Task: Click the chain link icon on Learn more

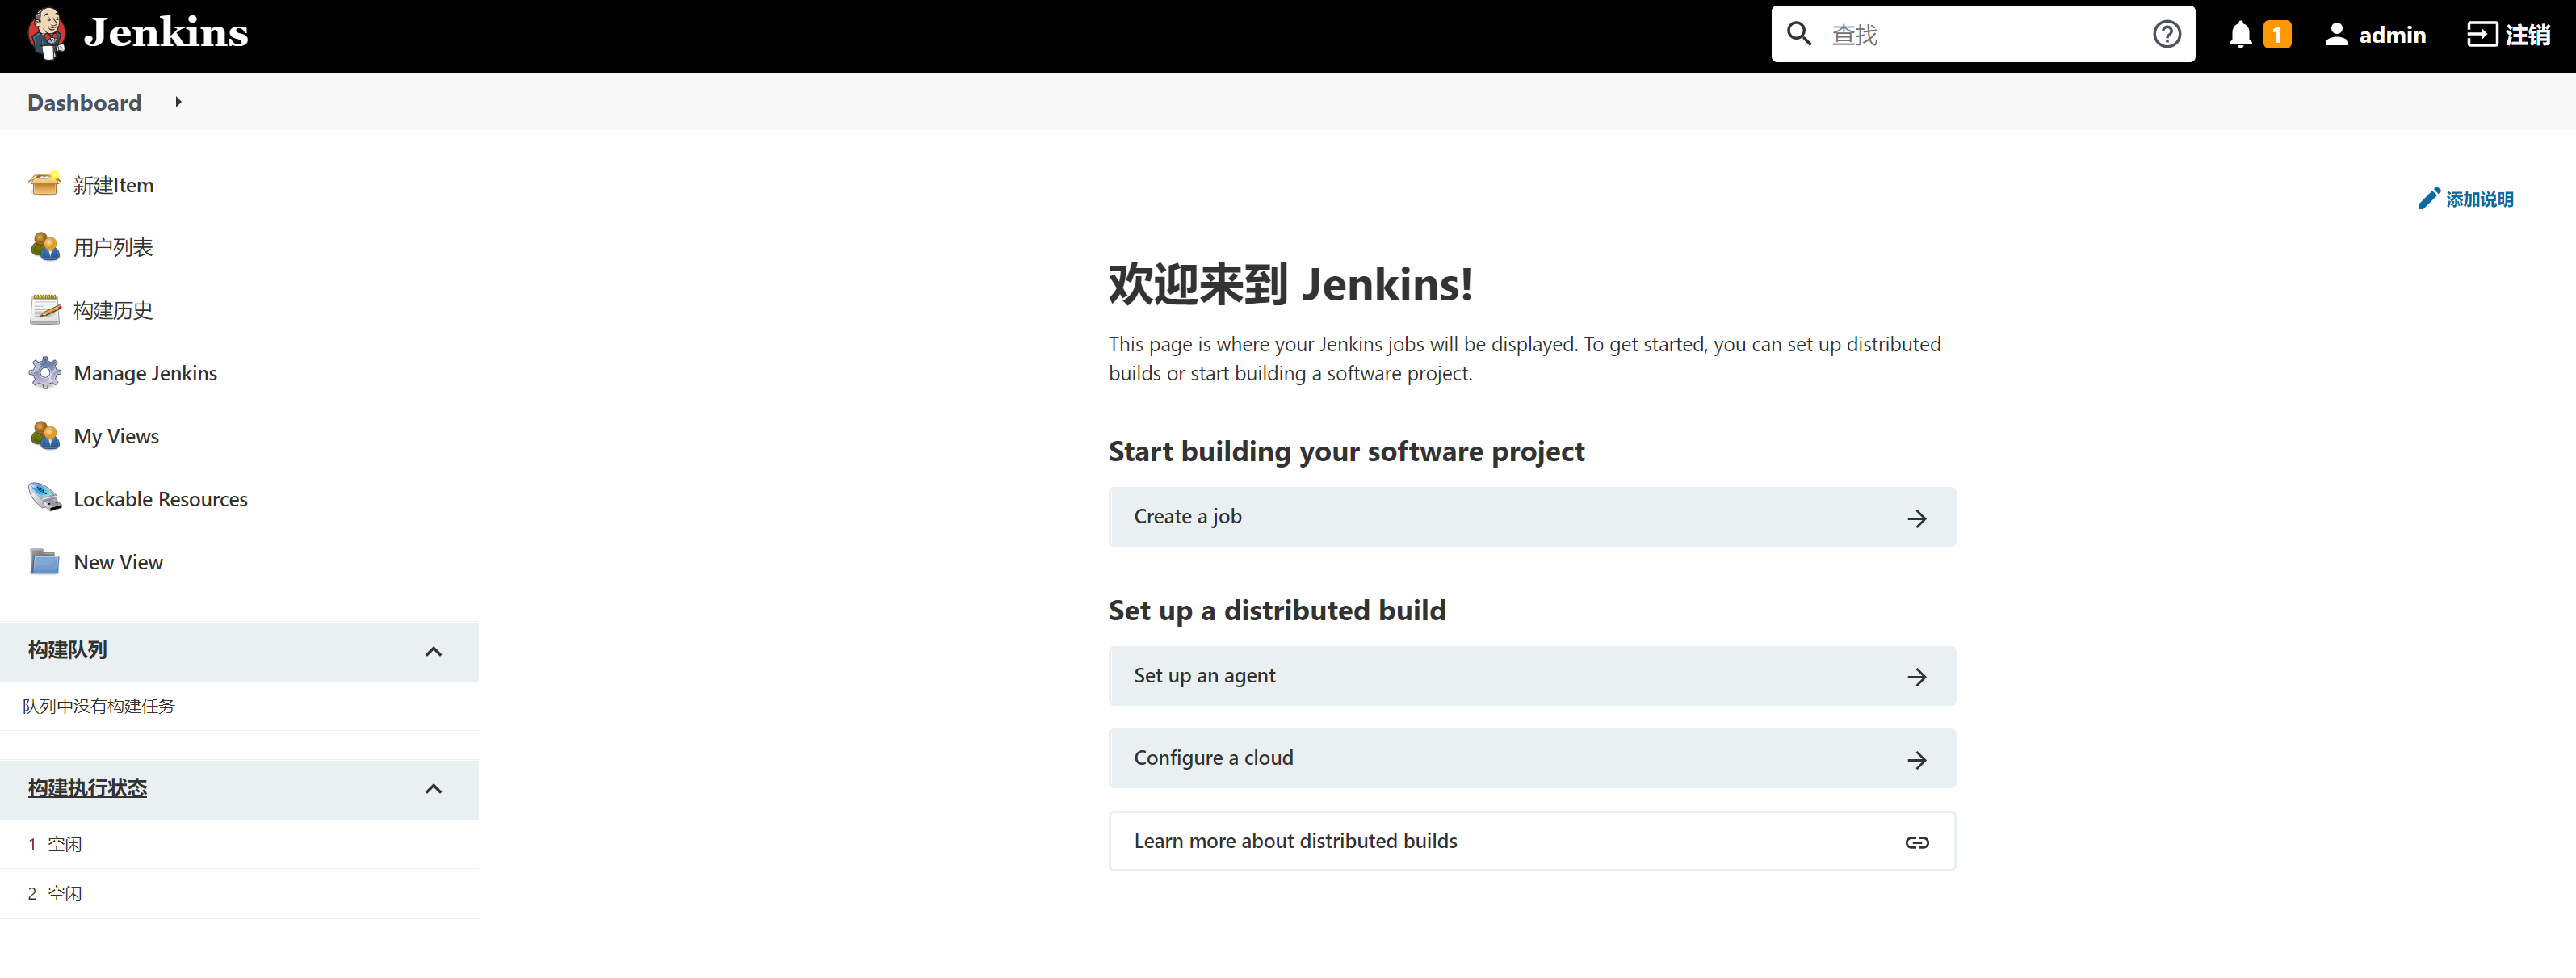Action: 1916,842
